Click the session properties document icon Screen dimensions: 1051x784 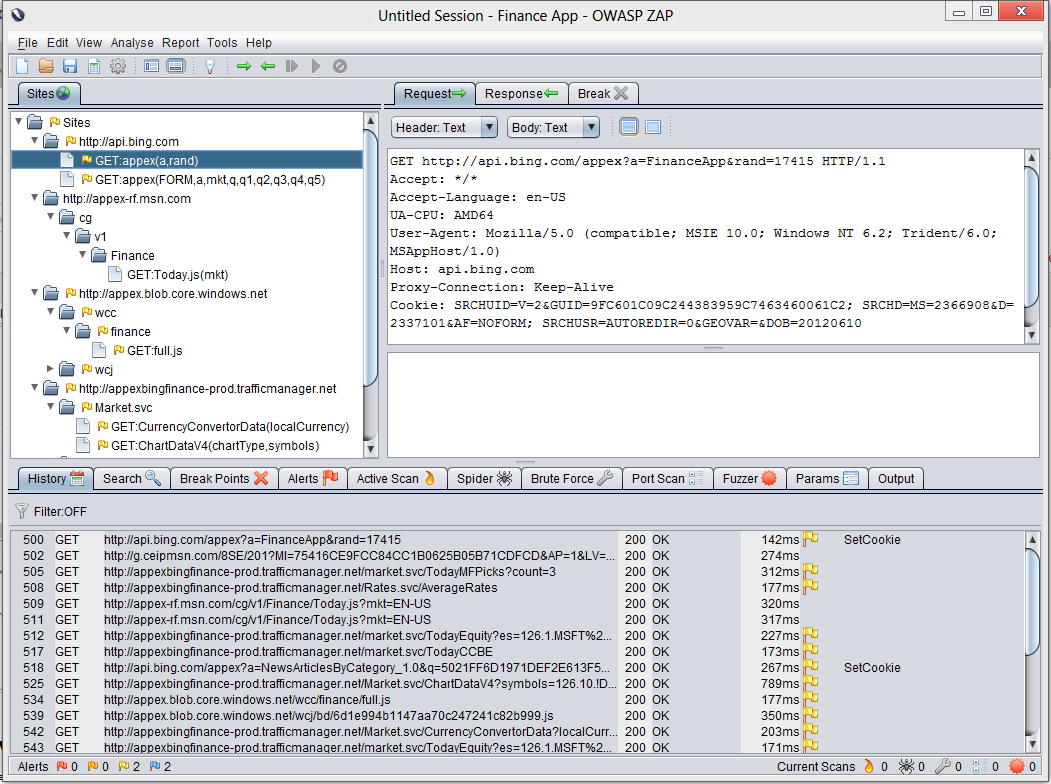tap(94, 66)
